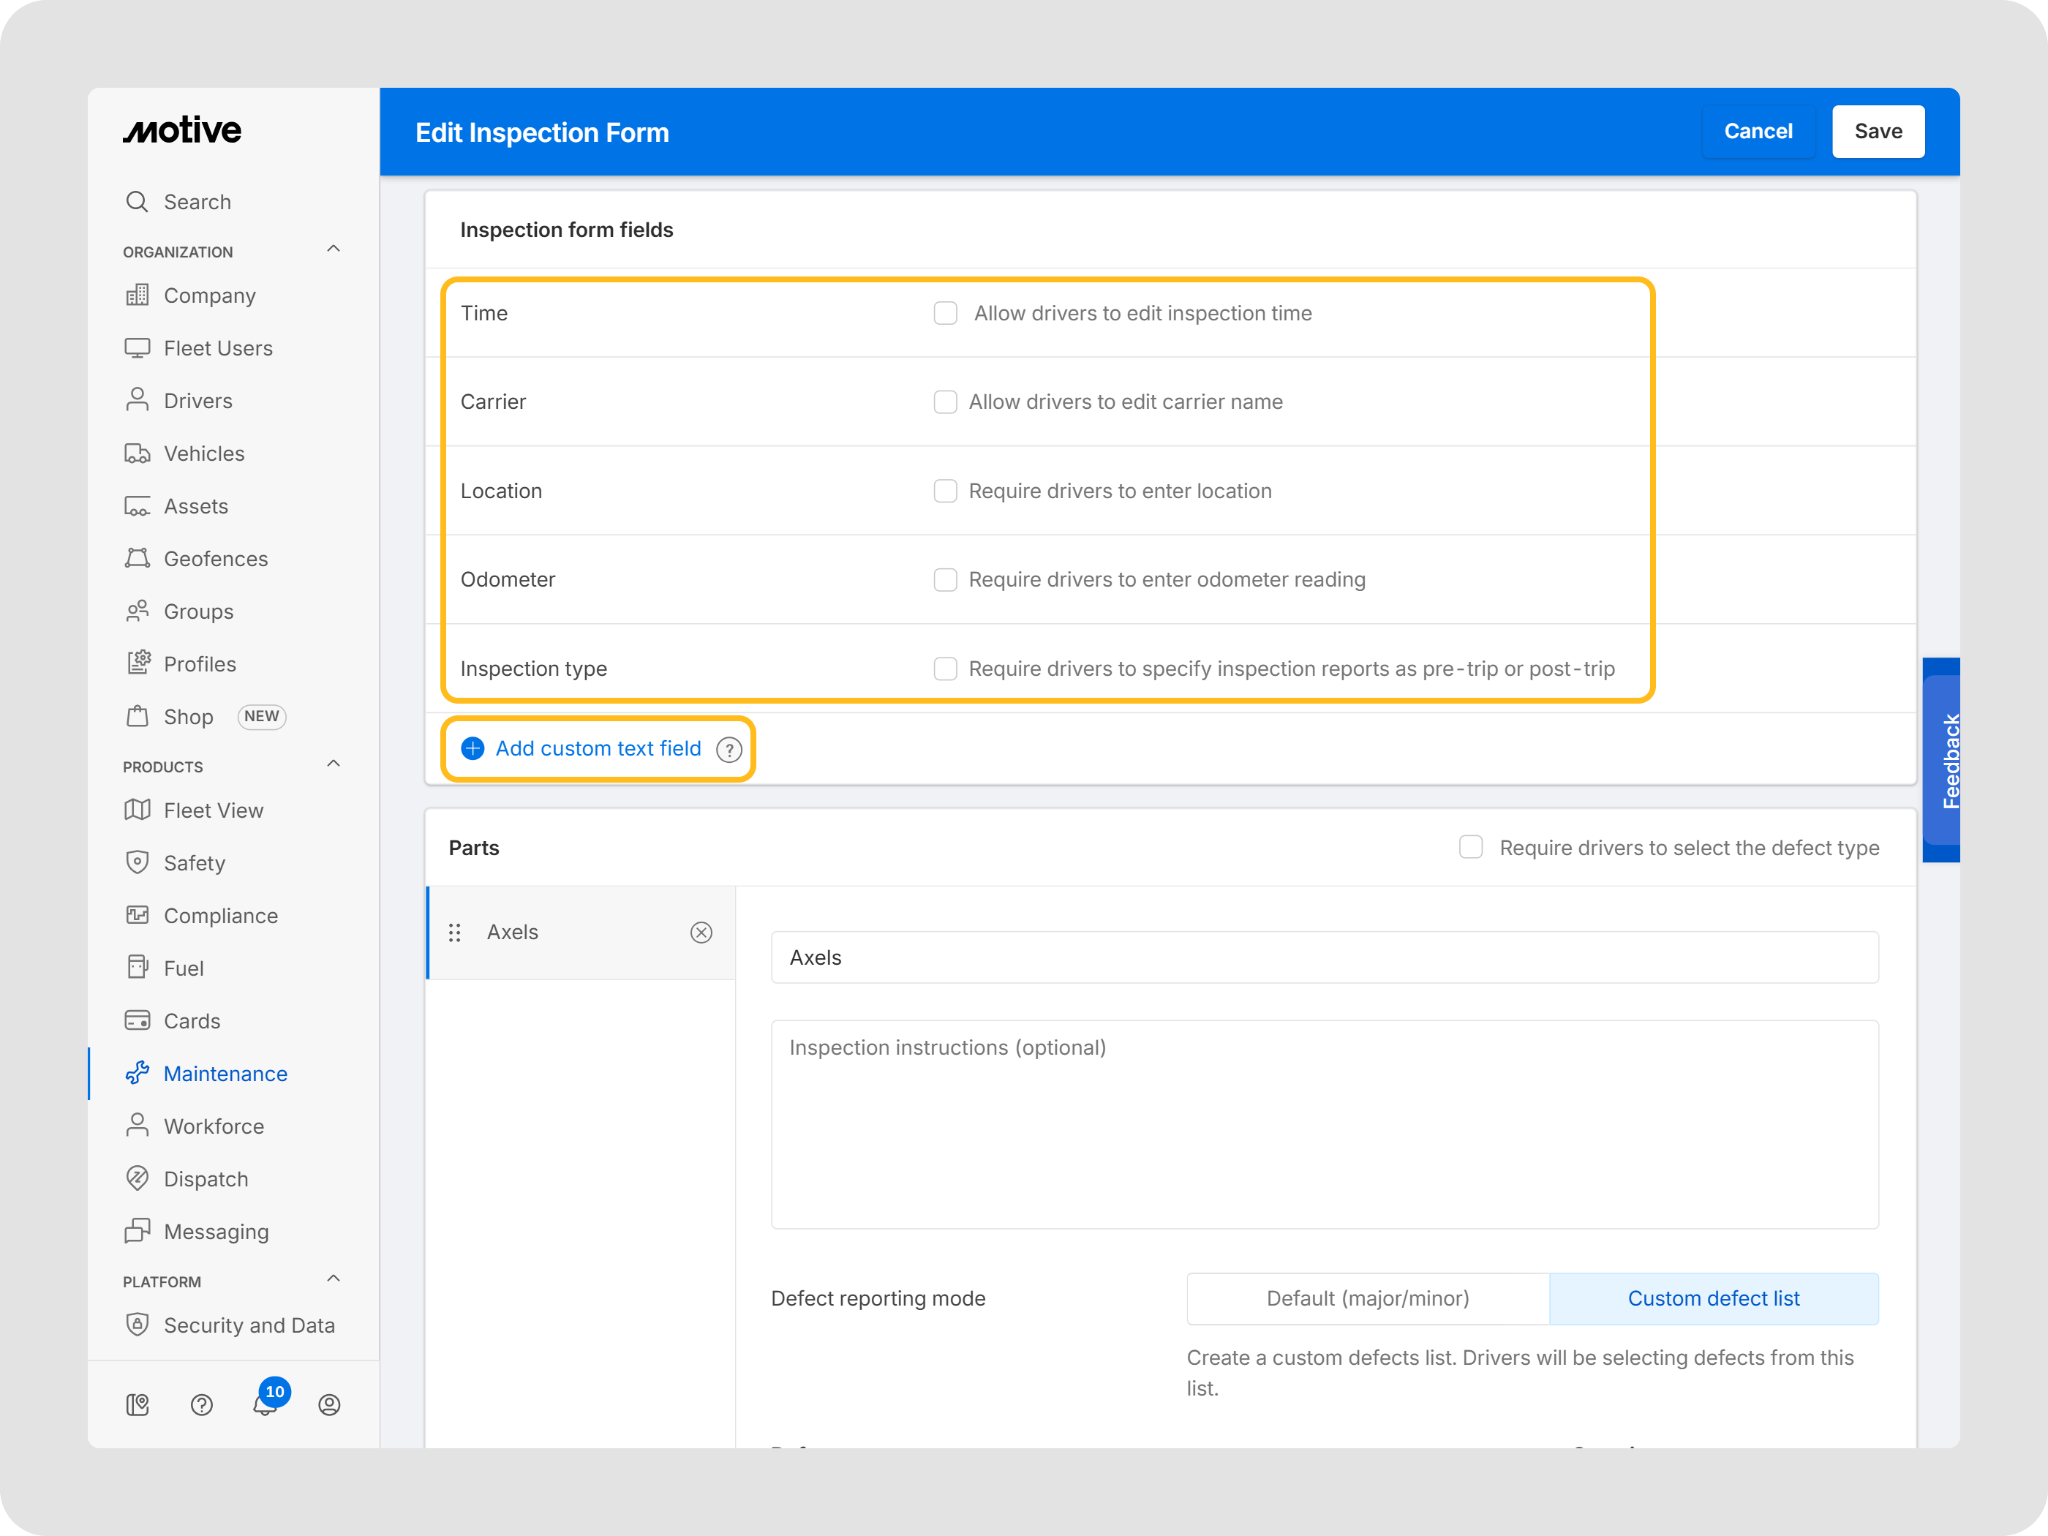Click help icon next to Add custom text field
This screenshot has height=1536, width=2048.
click(729, 749)
